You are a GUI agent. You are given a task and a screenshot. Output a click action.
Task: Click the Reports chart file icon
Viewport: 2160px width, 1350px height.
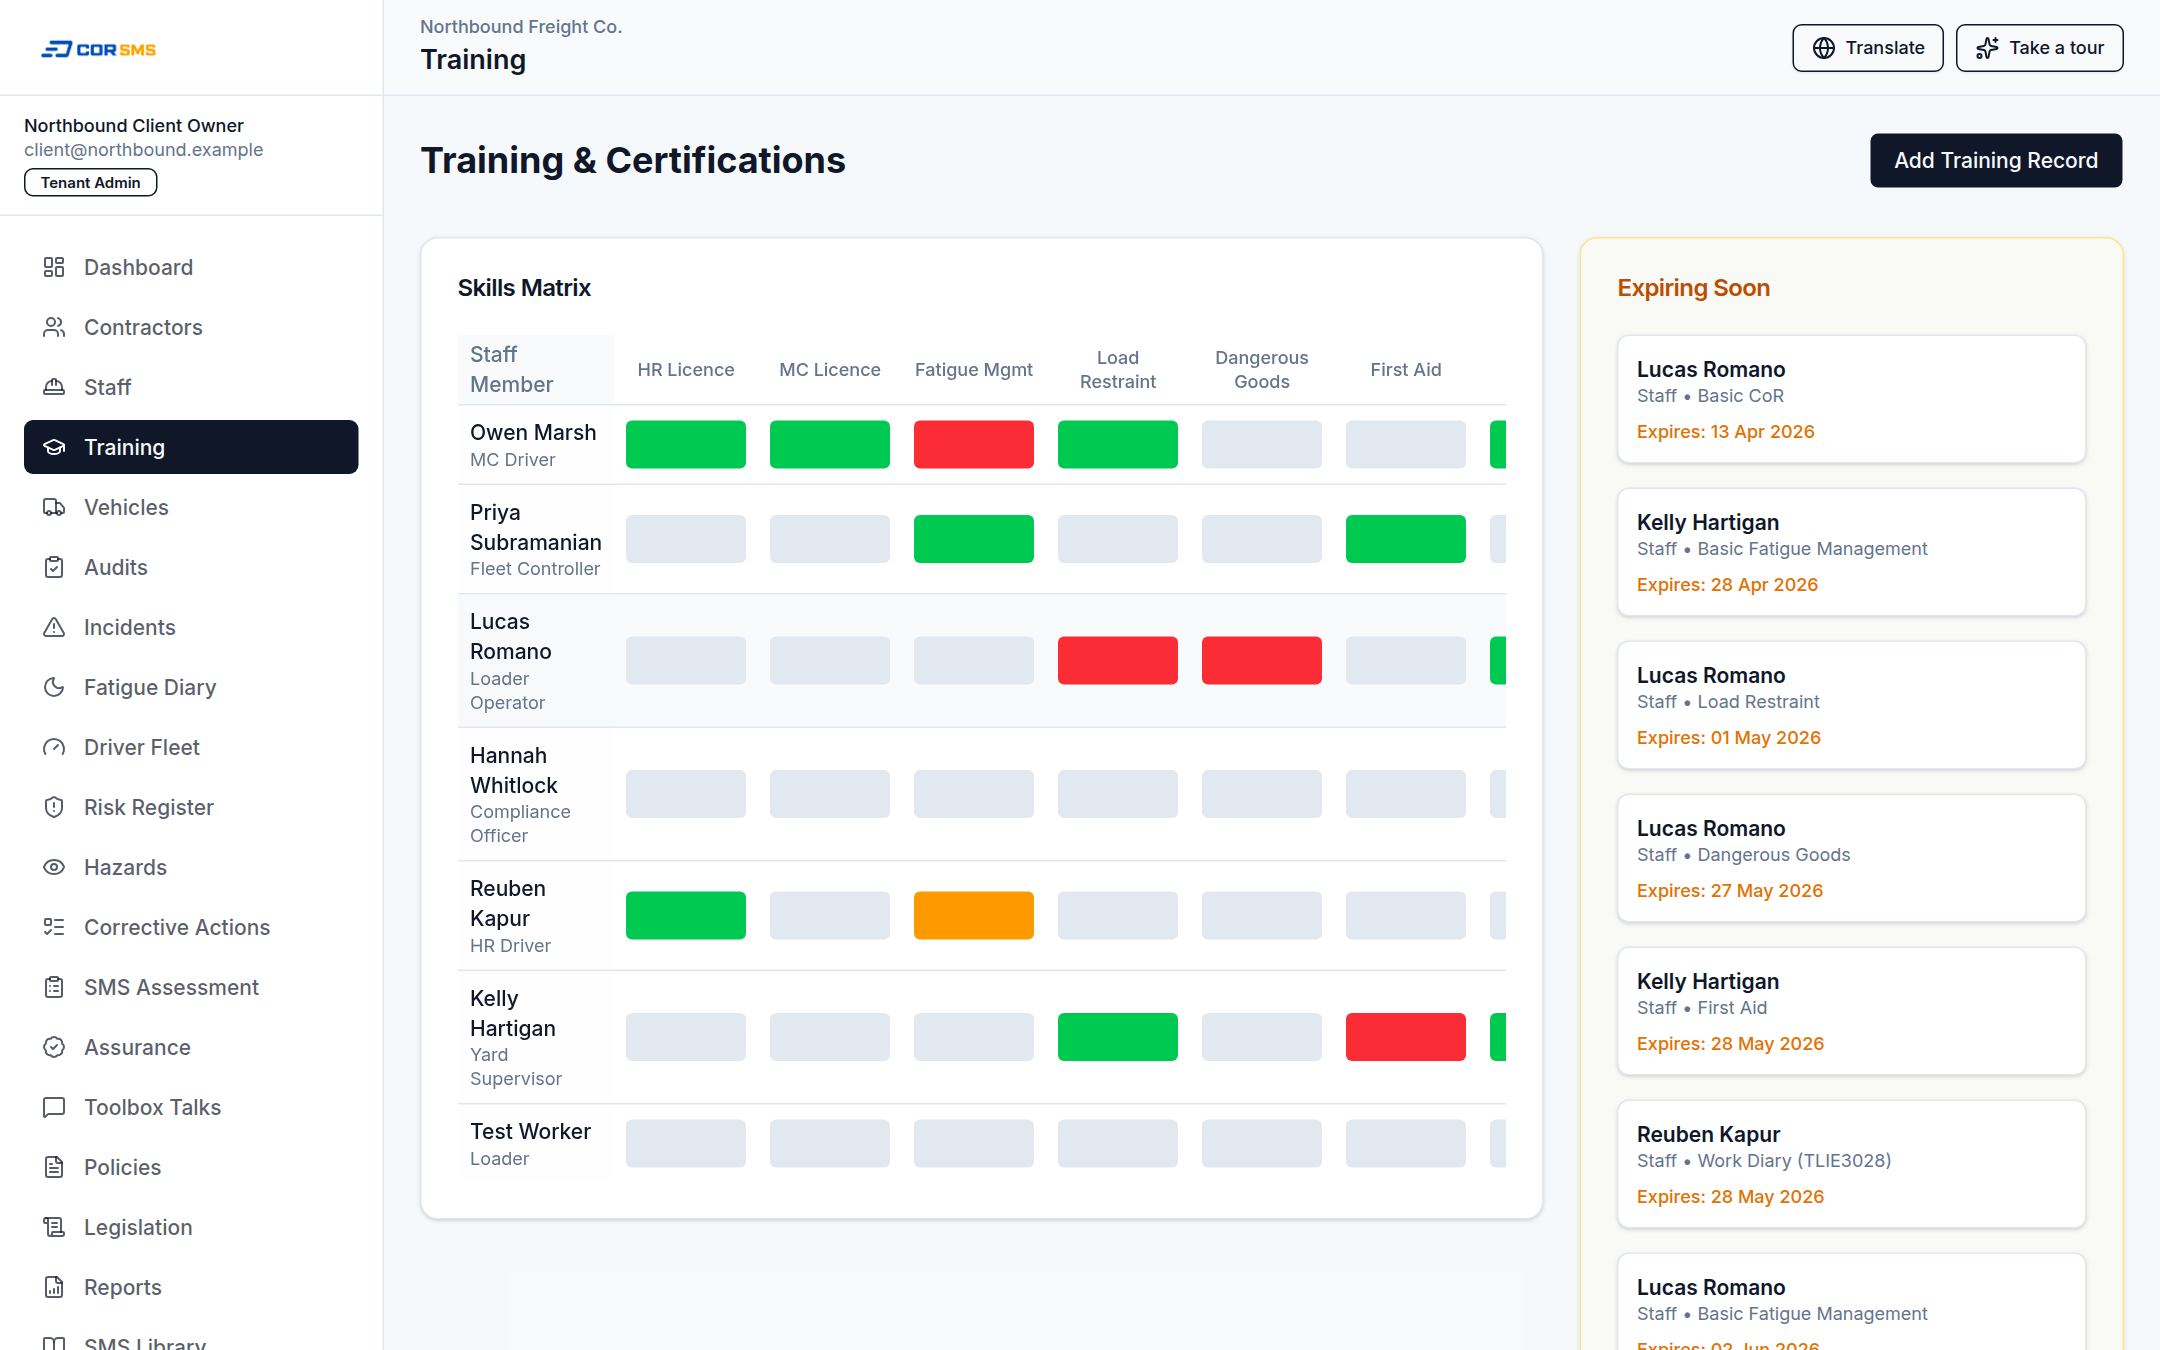pyautogui.click(x=54, y=1287)
